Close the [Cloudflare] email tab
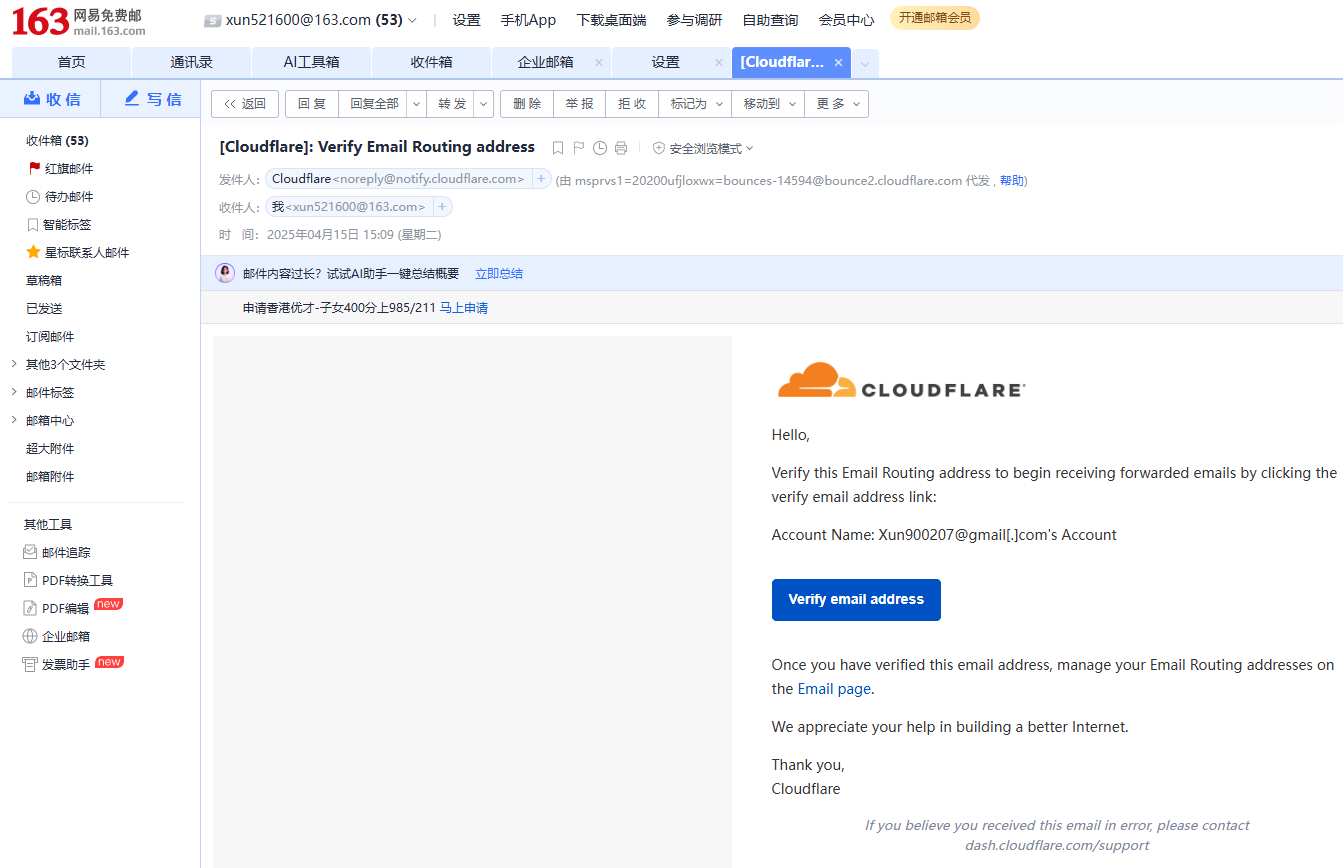Image resolution: width=1343 pixels, height=868 pixels. pos(838,62)
